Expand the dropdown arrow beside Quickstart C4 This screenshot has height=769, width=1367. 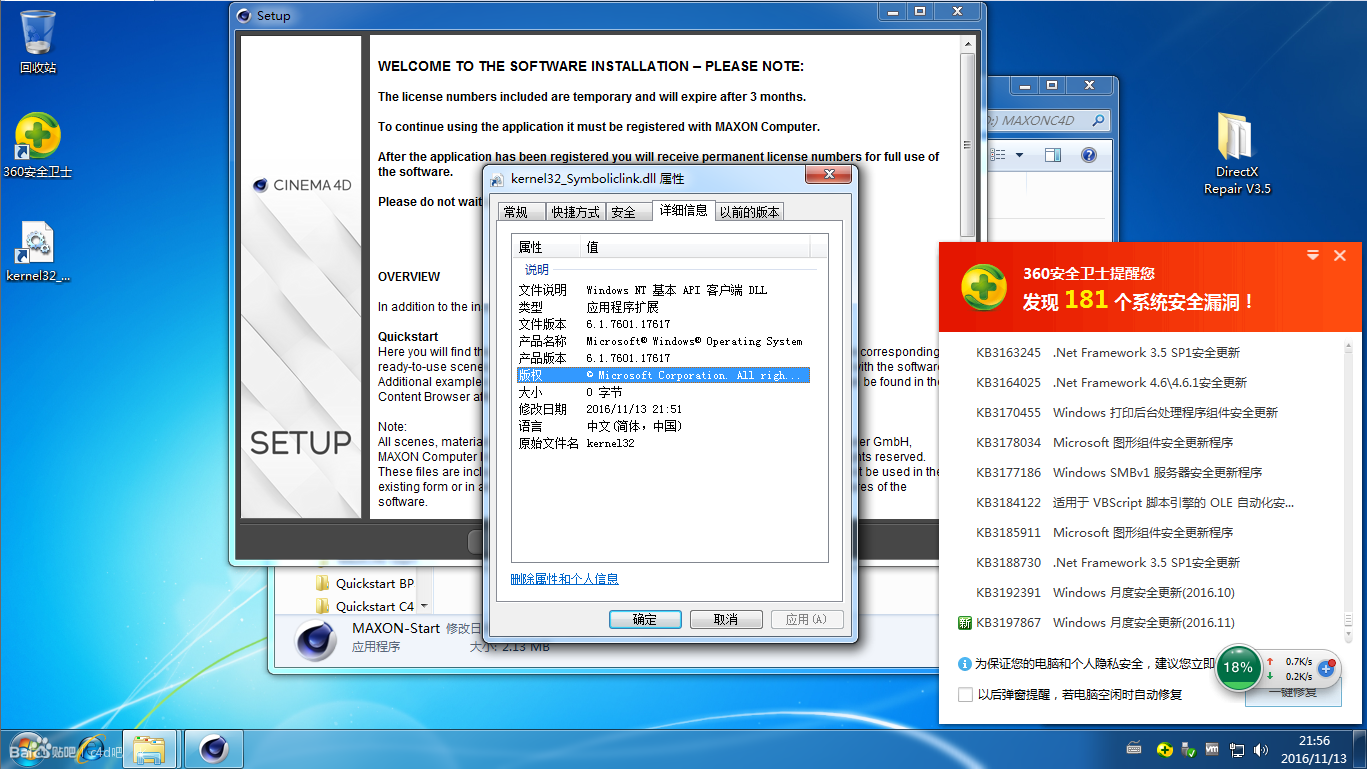[x=424, y=606]
